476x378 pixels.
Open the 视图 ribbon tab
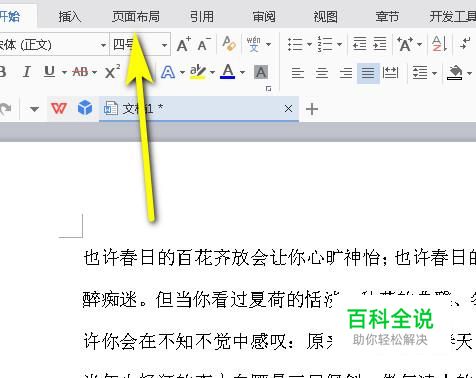(325, 16)
